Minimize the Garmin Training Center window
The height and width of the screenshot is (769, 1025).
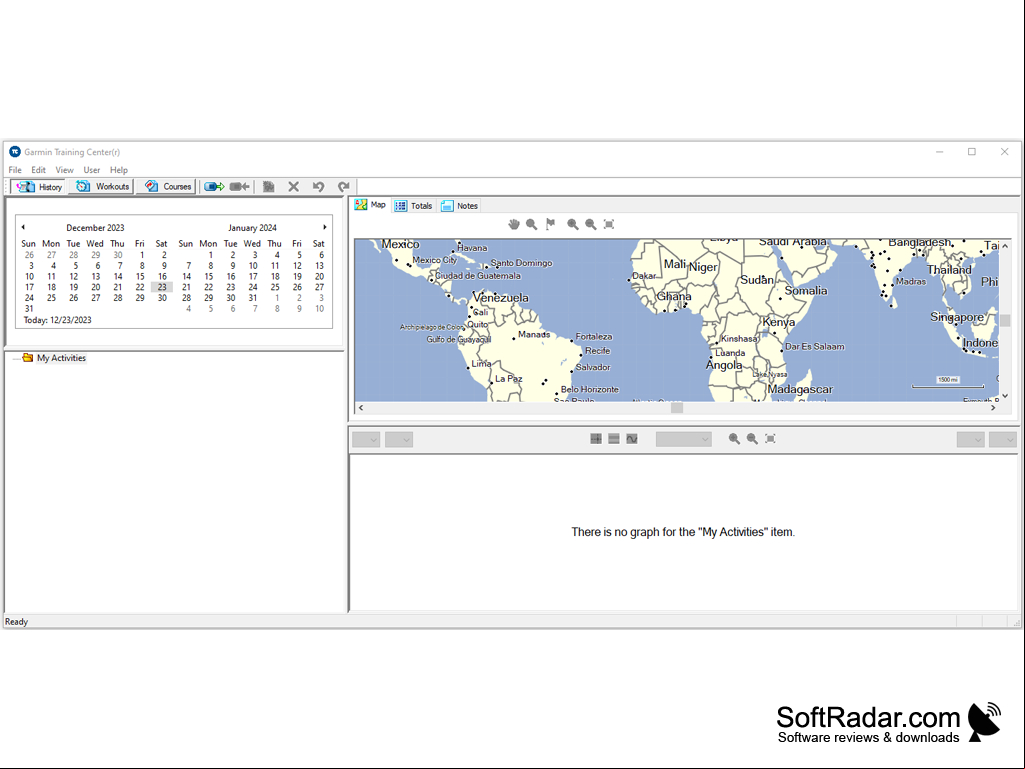coord(939,152)
